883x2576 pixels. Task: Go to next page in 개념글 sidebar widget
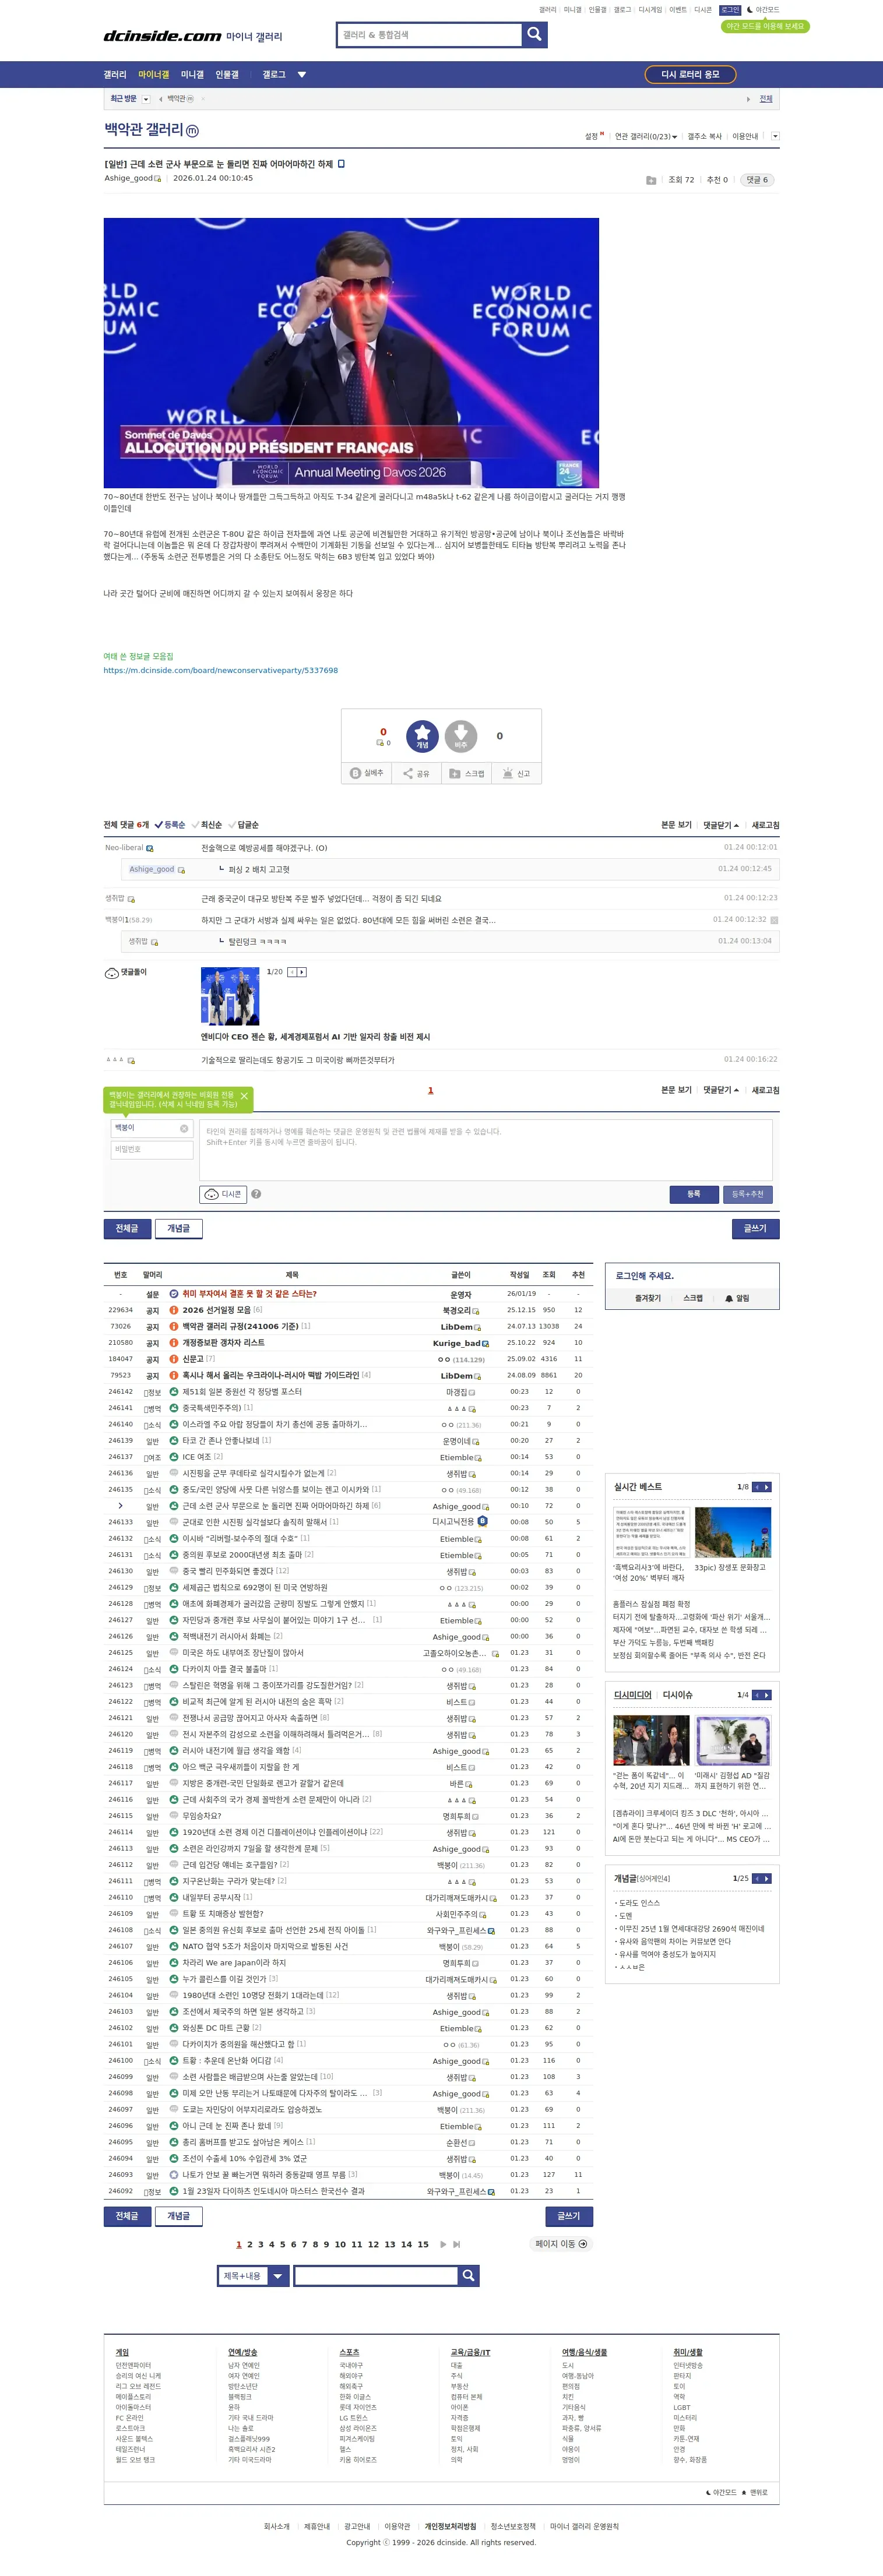pyautogui.click(x=767, y=1878)
